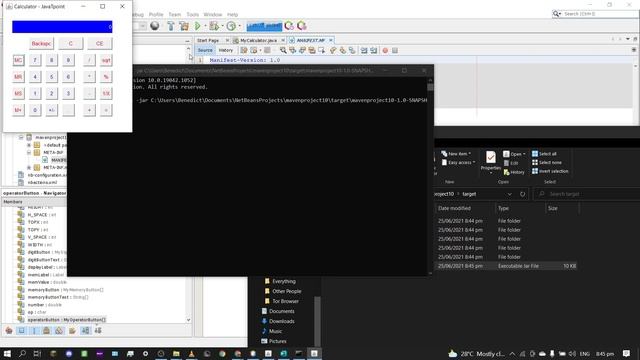Toggle Sort by Name in Navigator

[x=85, y=331]
